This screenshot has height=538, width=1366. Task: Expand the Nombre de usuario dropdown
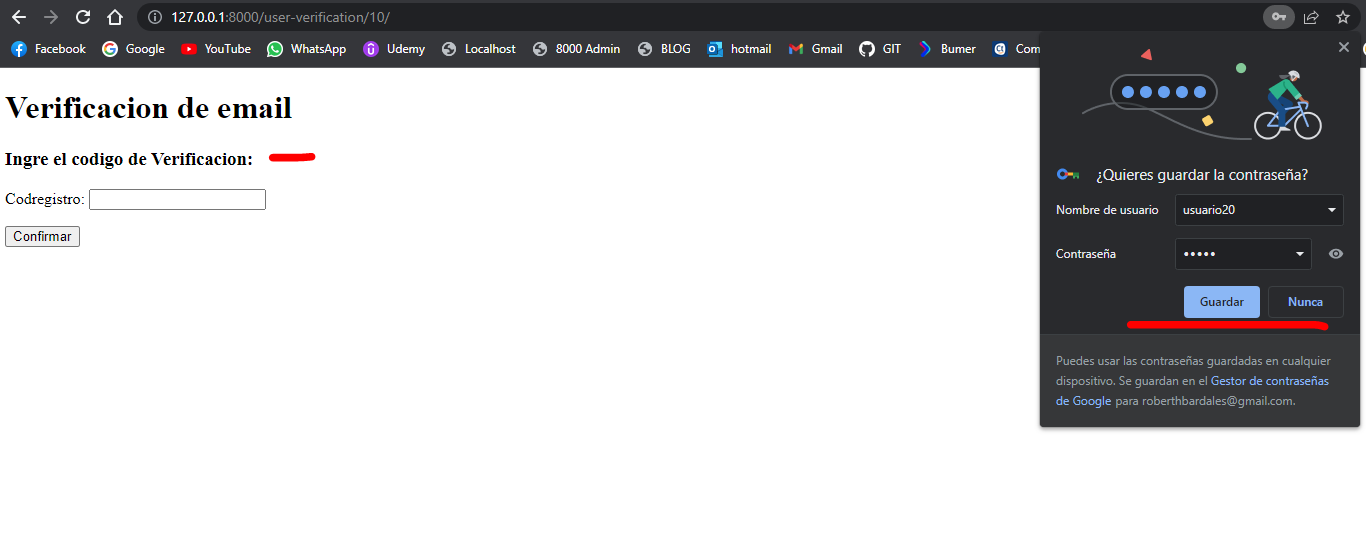(1331, 210)
